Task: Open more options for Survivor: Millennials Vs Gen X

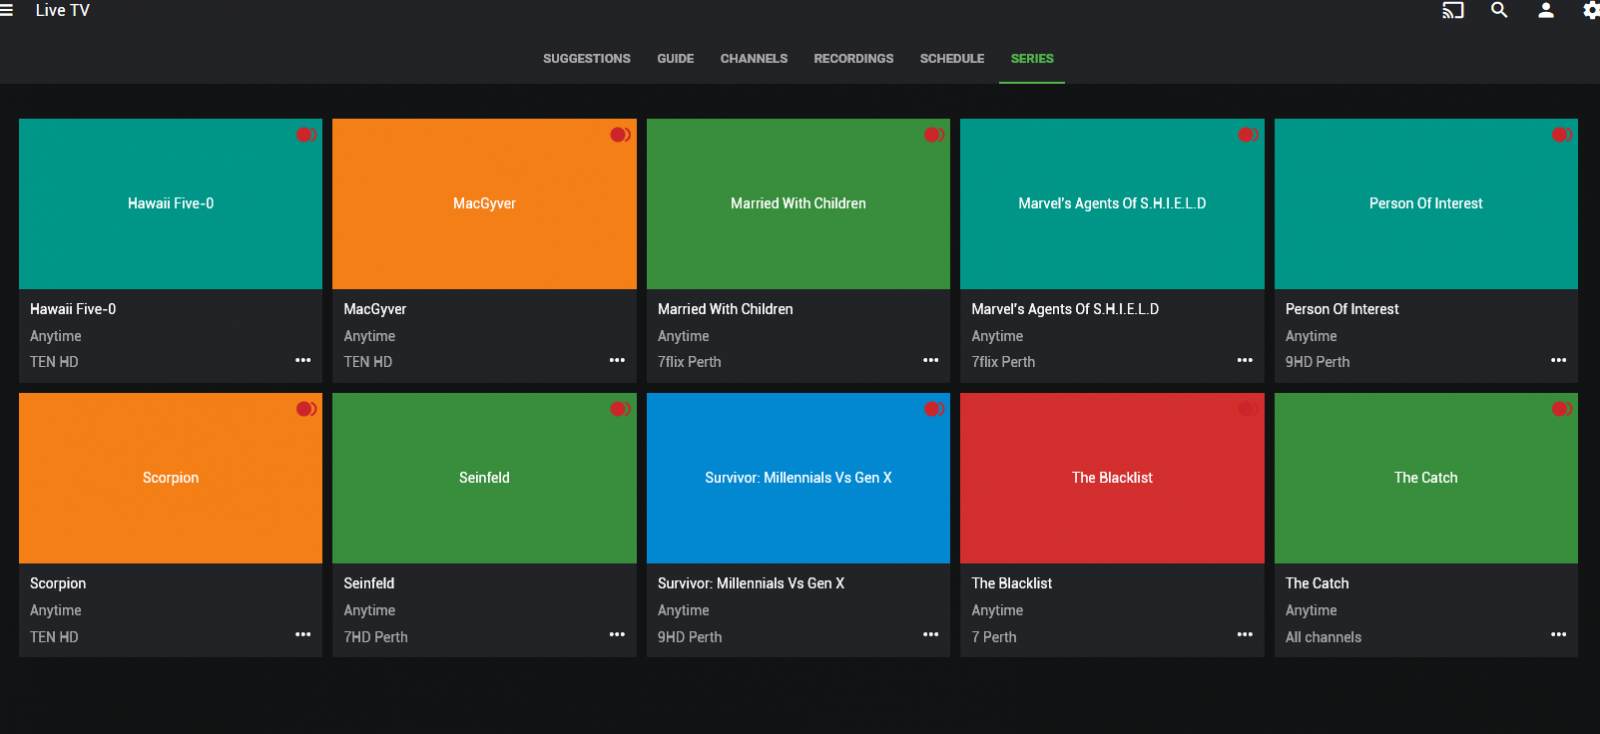Action: pyautogui.click(x=931, y=634)
